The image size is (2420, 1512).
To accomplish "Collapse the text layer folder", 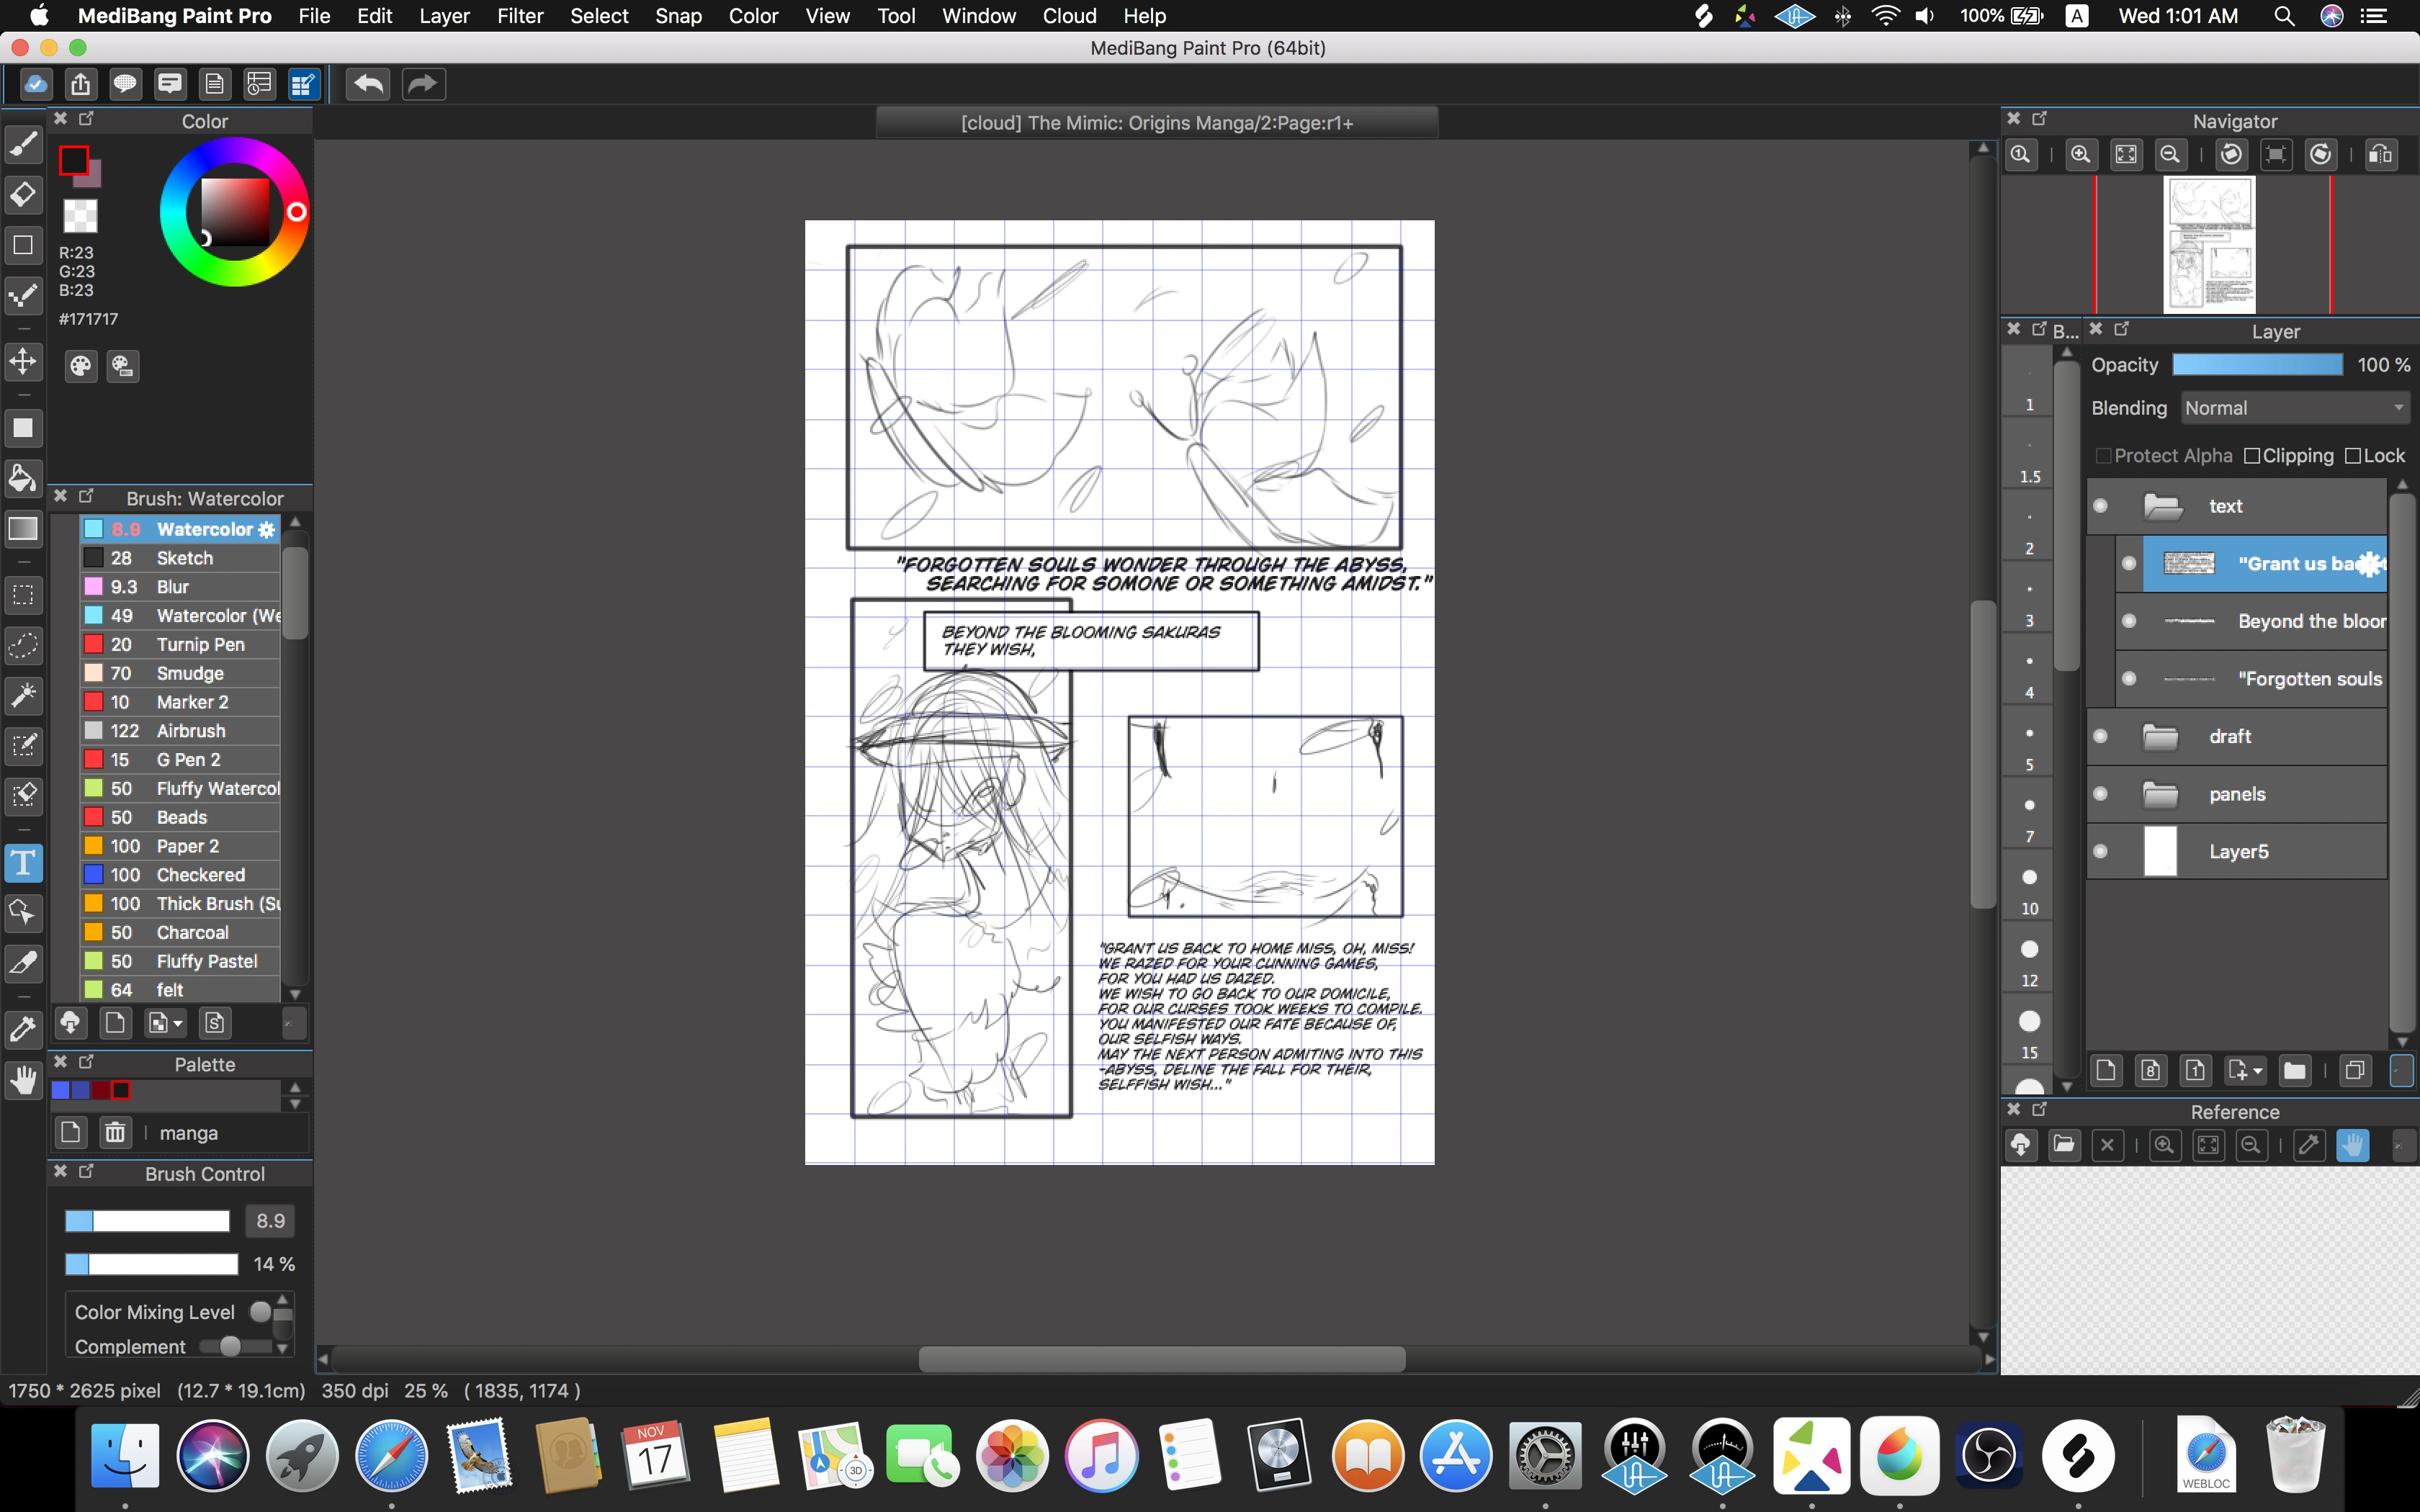I will point(2163,507).
